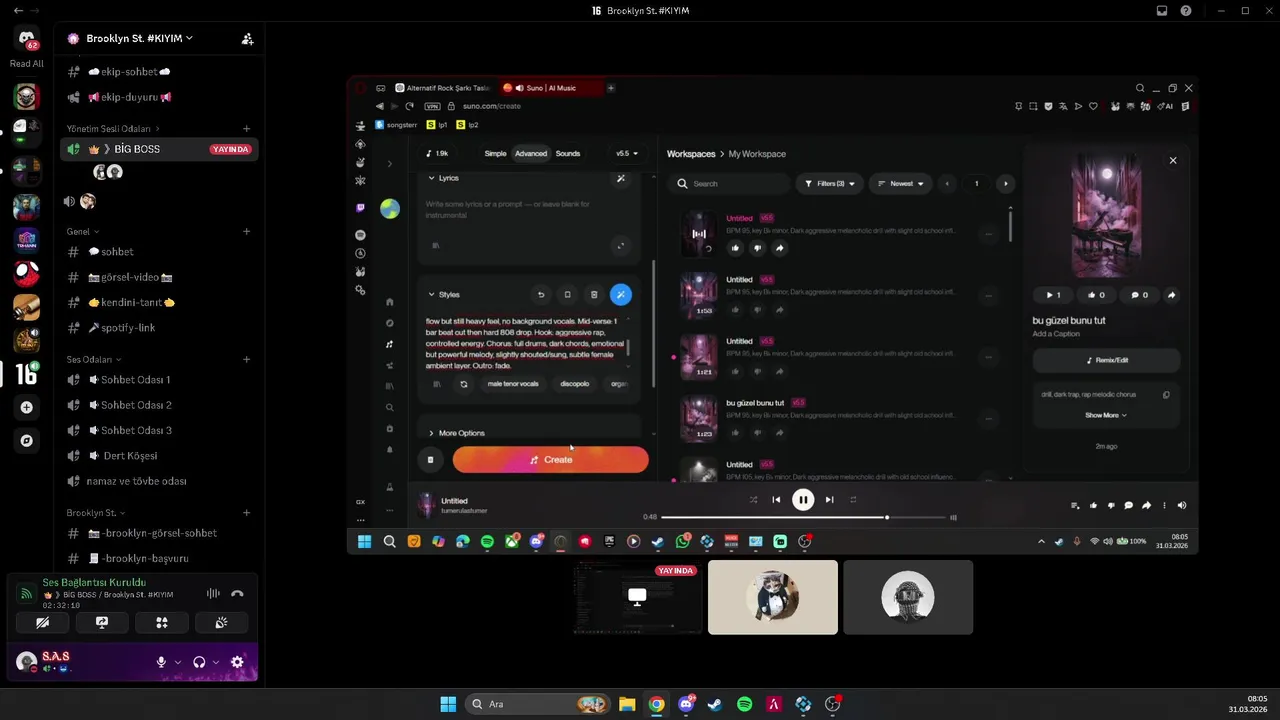The image size is (1280, 720).
Task: Select Simple mode tab in Suno
Action: [x=495, y=154]
